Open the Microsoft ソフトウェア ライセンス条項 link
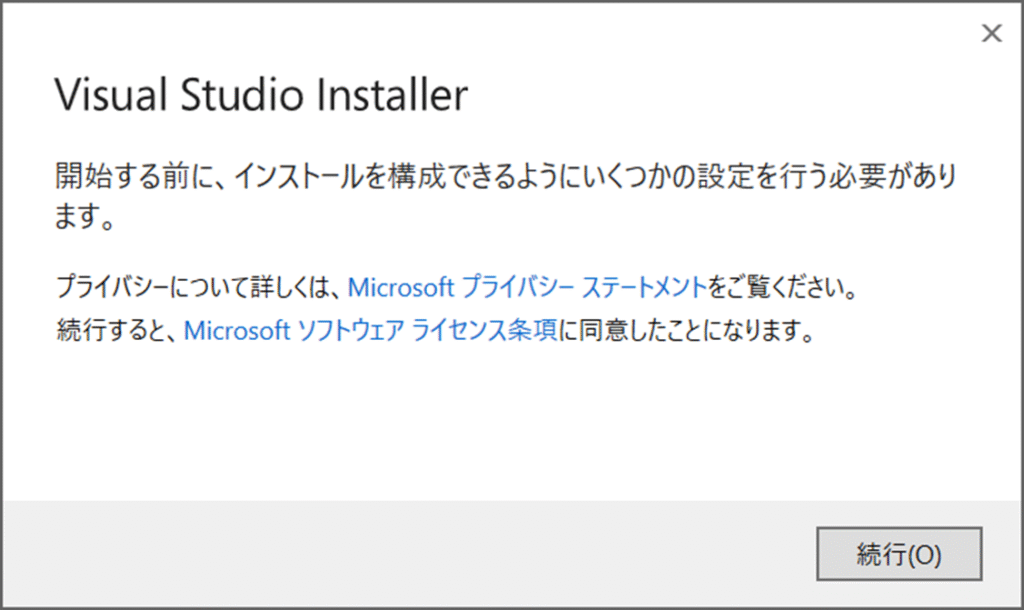This screenshot has width=1024, height=610. click(x=370, y=330)
